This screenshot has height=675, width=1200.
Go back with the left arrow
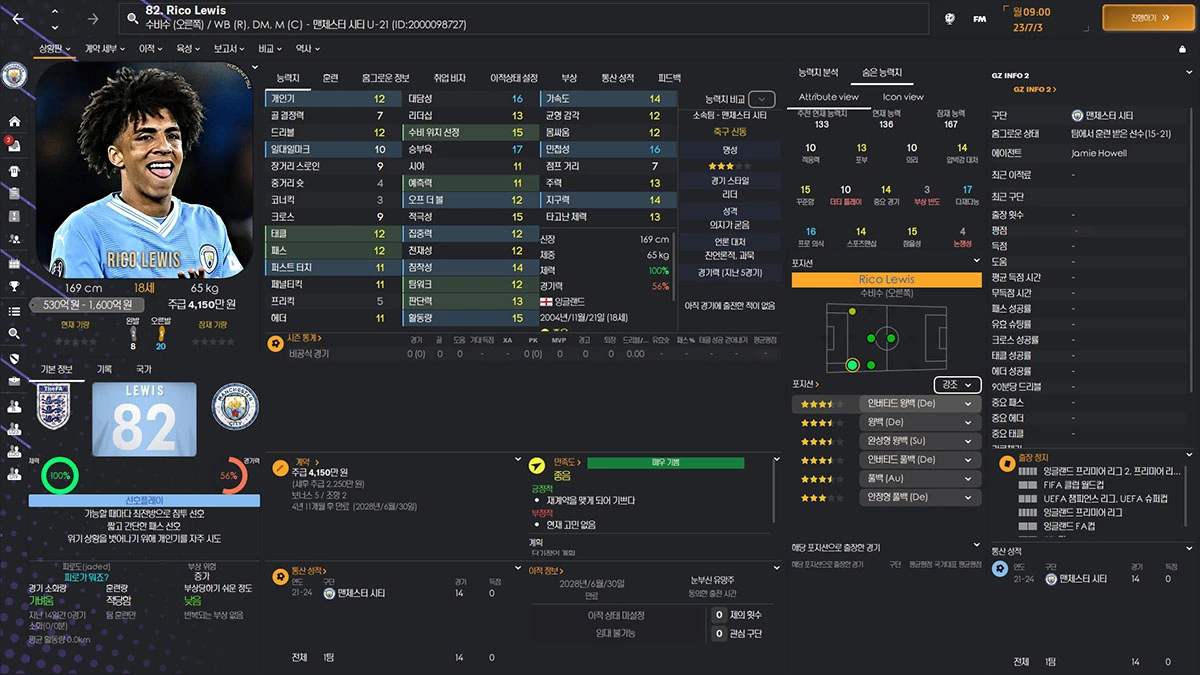[18, 18]
